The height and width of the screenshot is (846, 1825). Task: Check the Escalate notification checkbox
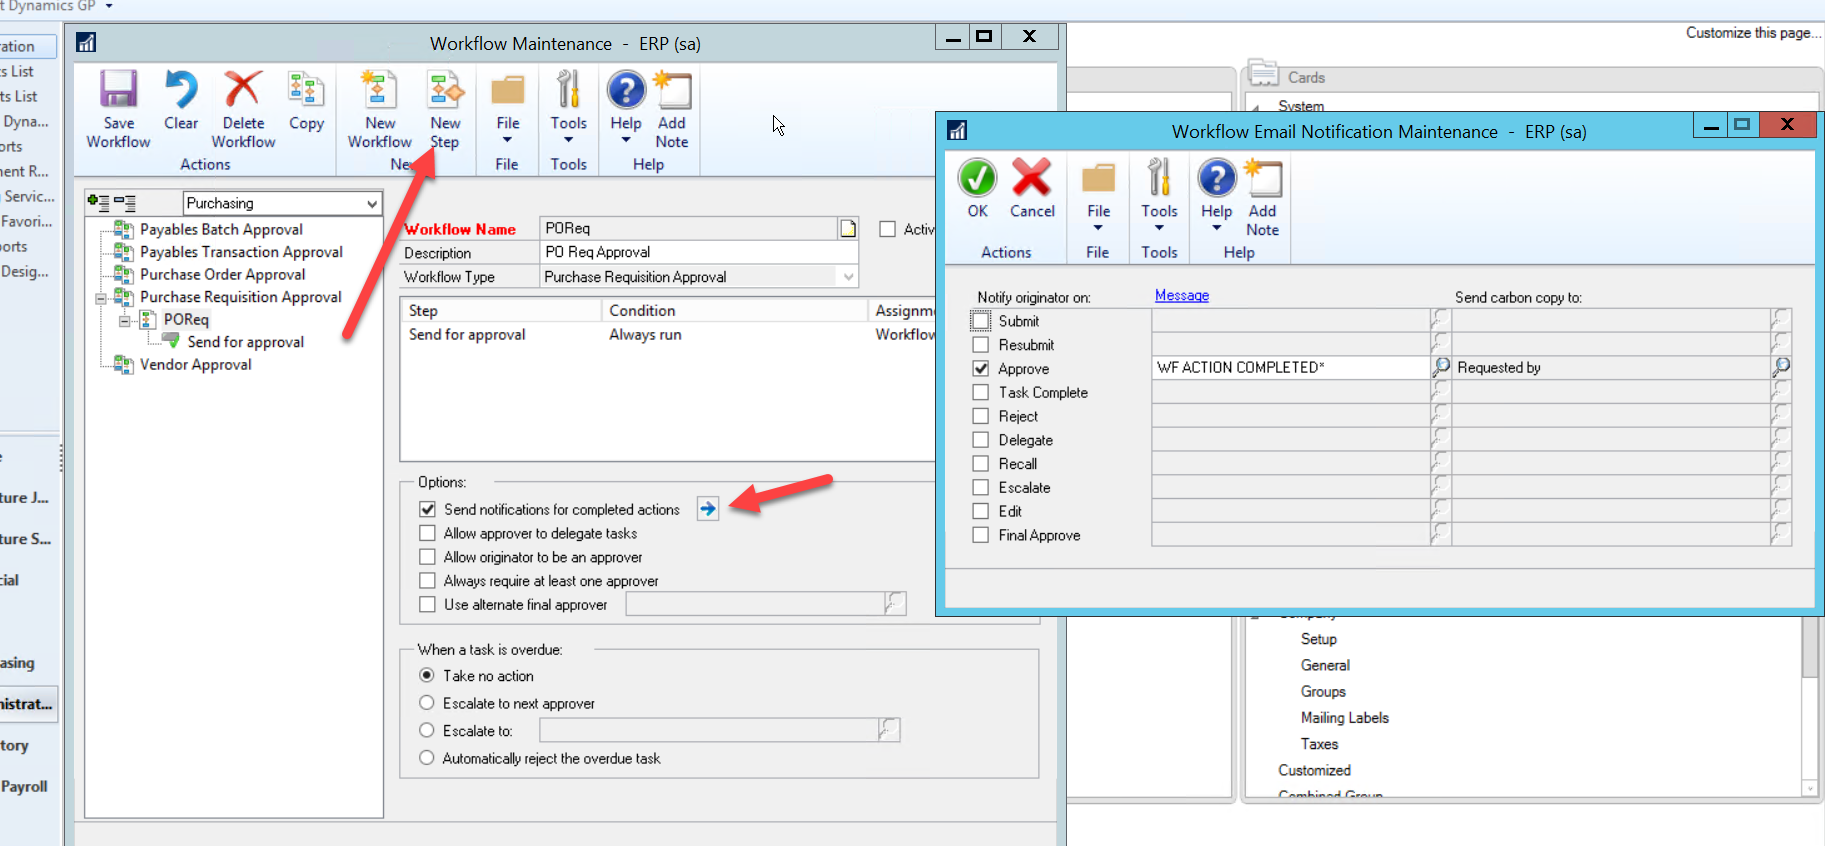coord(981,488)
